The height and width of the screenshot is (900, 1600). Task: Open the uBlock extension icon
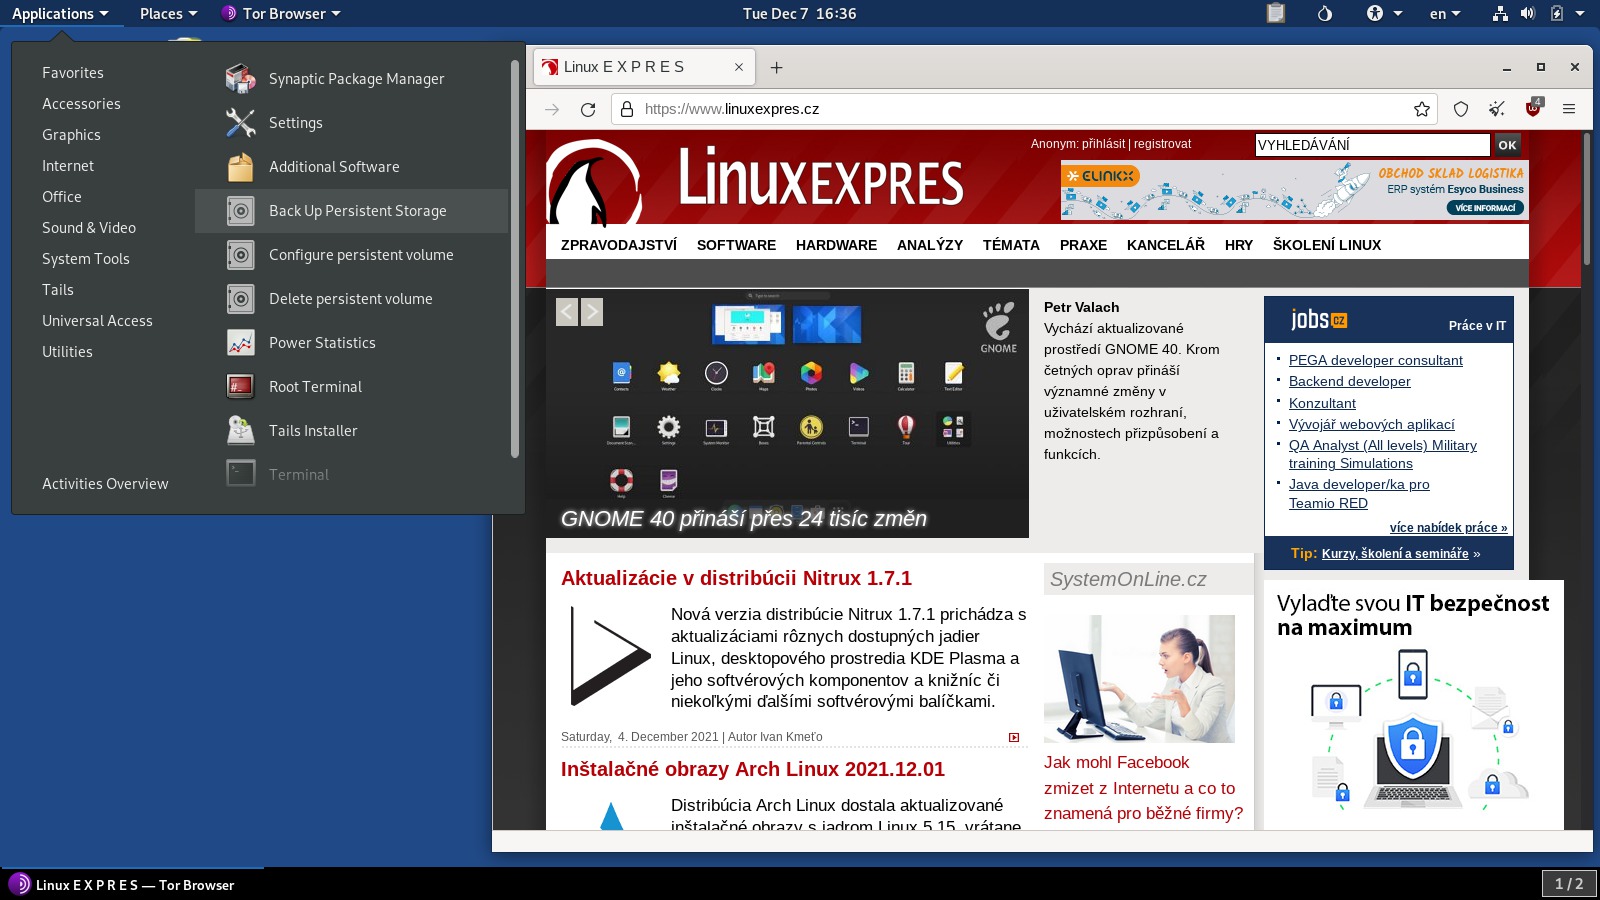[x=1533, y=108]
